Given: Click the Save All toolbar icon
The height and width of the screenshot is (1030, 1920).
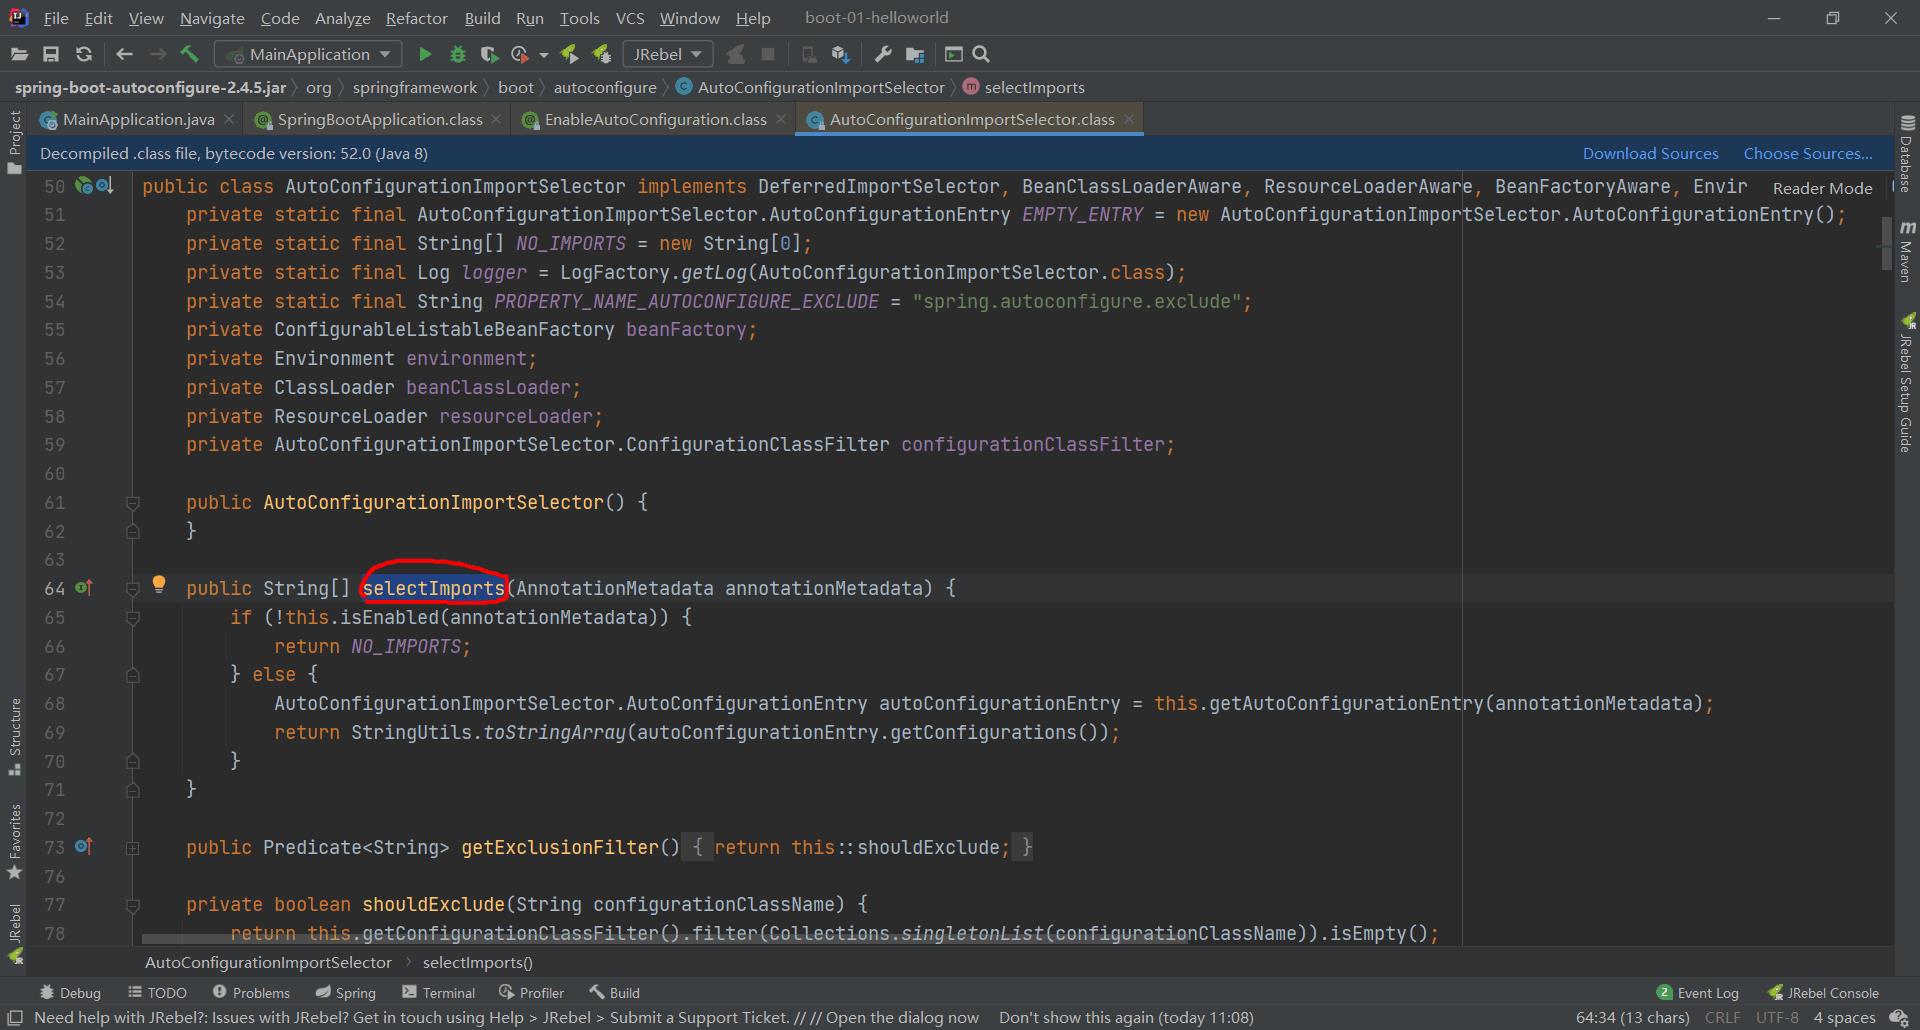Looking at the screenshot, I should 51,54.
